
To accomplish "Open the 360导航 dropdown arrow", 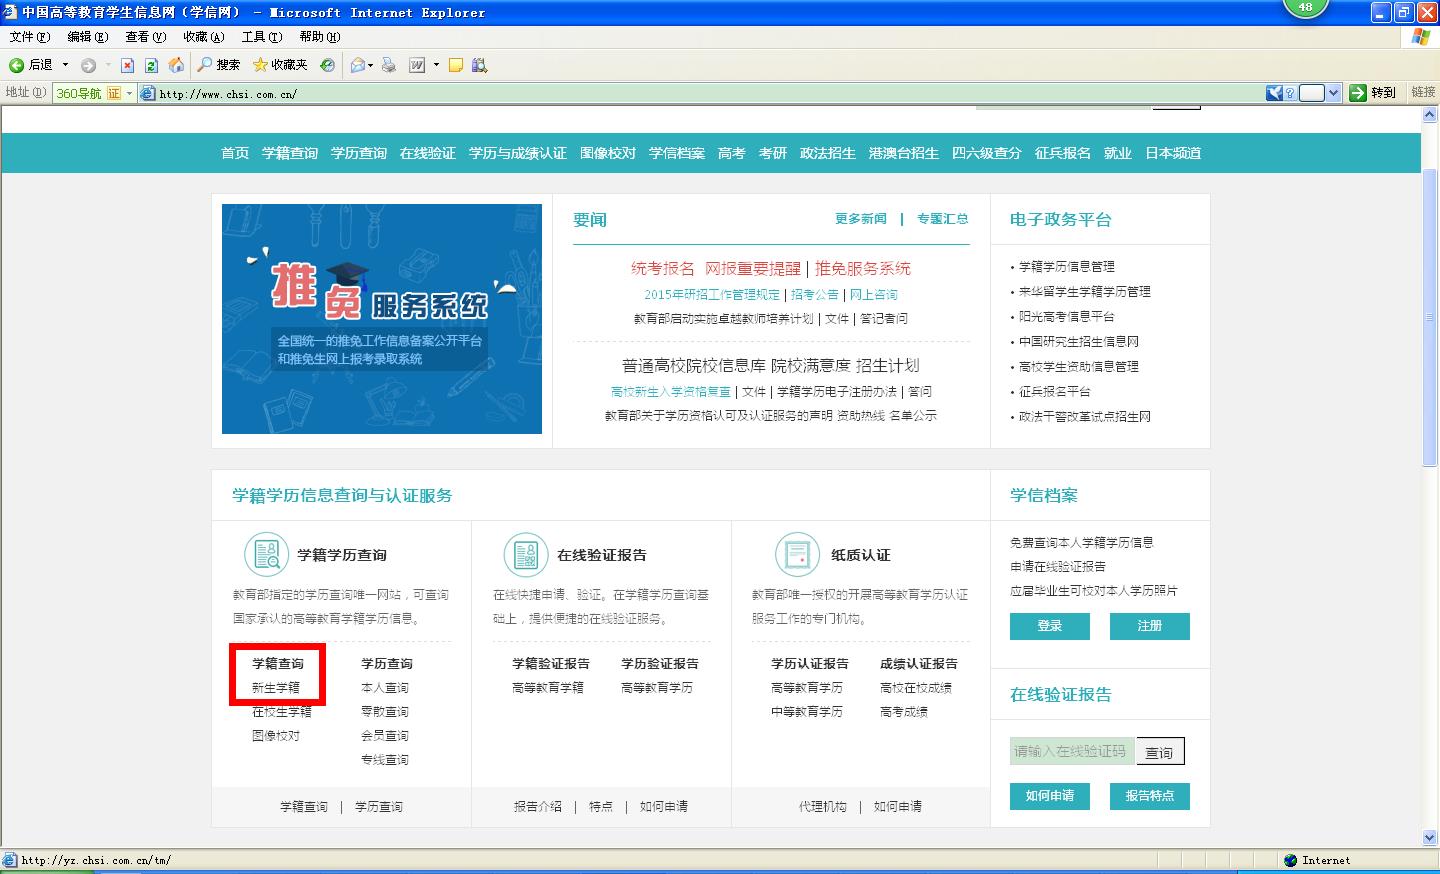I will (129, 93).
